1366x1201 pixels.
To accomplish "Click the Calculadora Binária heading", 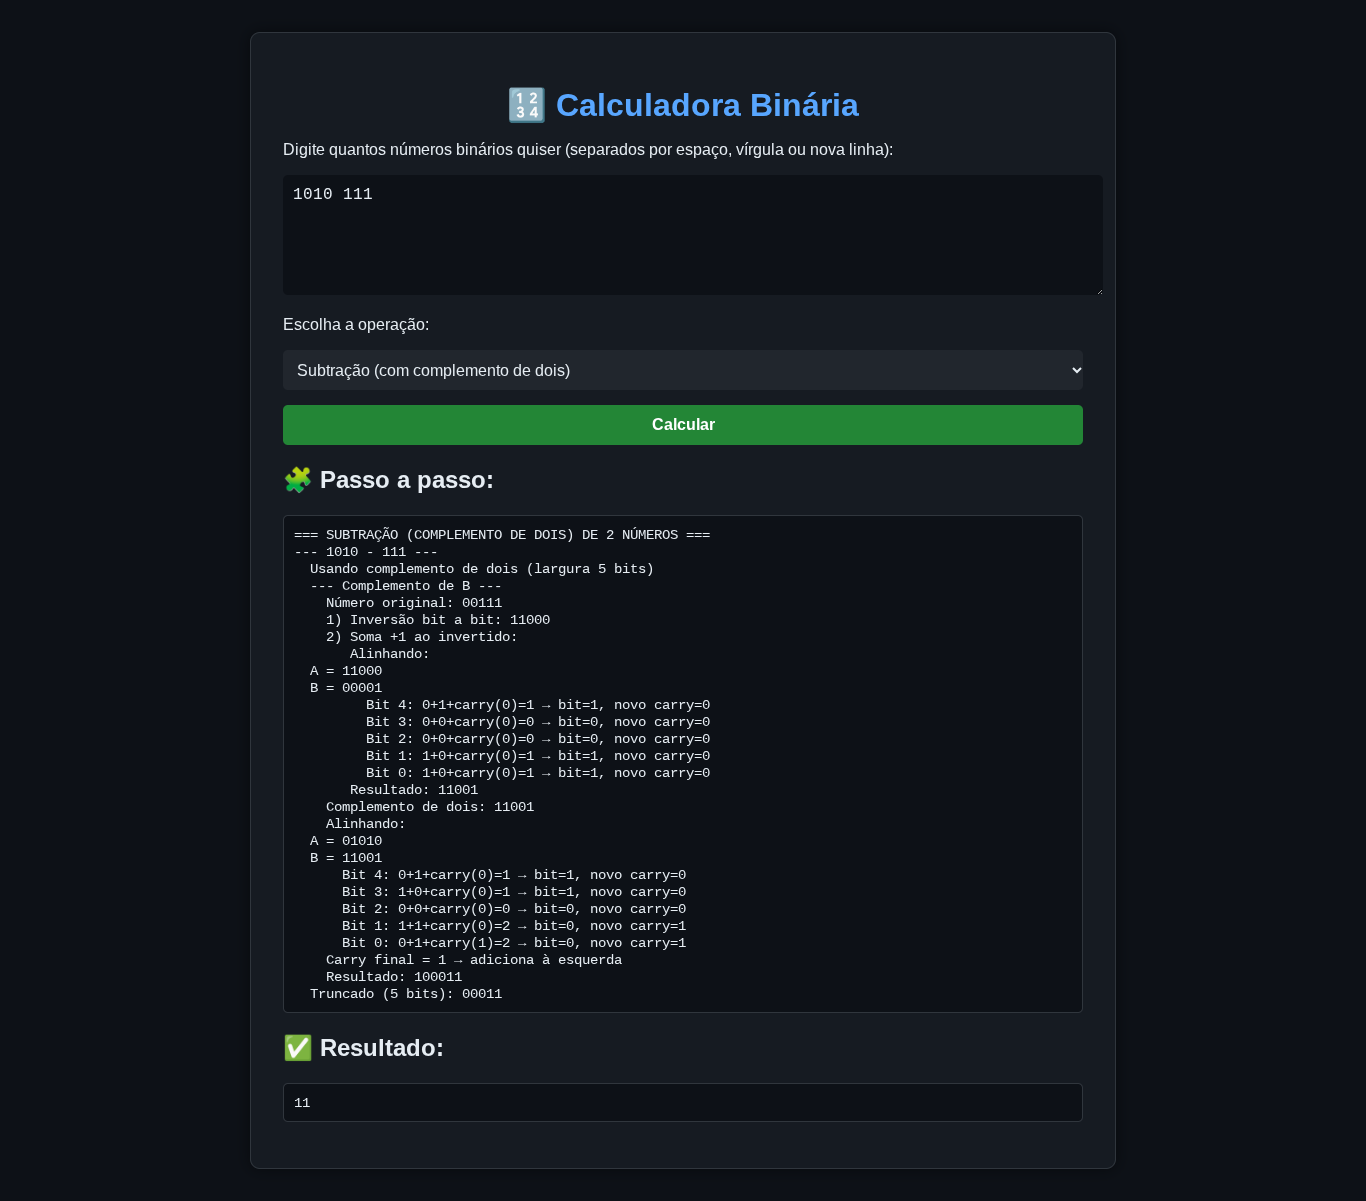I will (x=706, y=104).
